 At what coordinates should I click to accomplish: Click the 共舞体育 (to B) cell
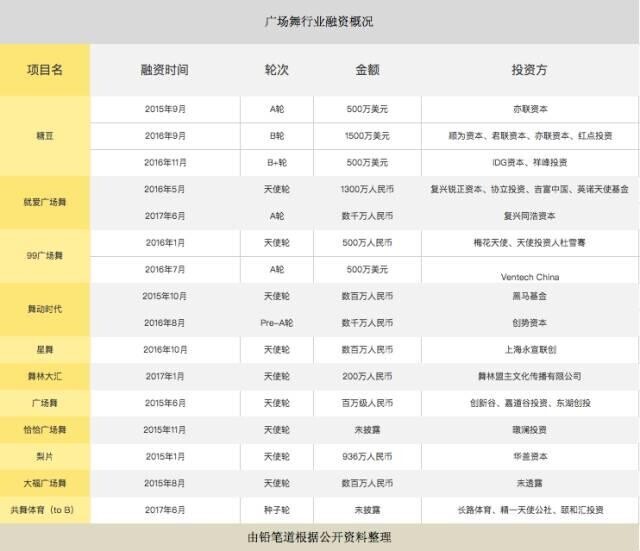[45, 510]
